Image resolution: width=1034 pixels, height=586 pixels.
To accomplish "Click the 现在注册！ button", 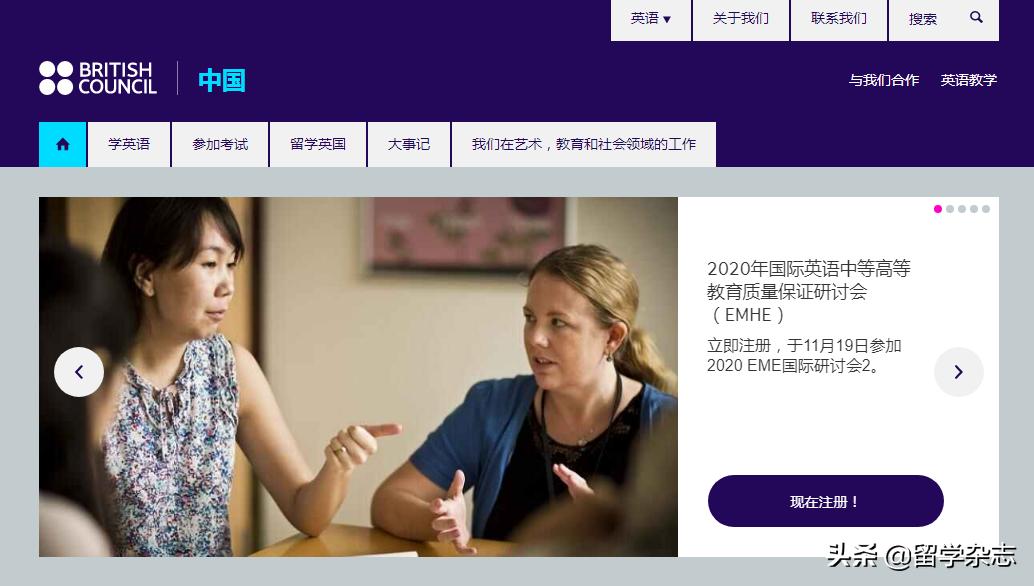I will pos(826,501).
